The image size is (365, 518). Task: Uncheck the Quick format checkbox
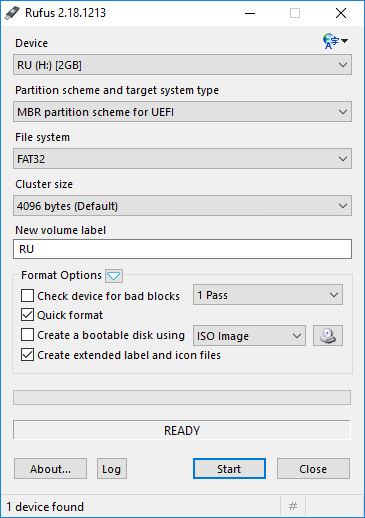coord(27,315)
